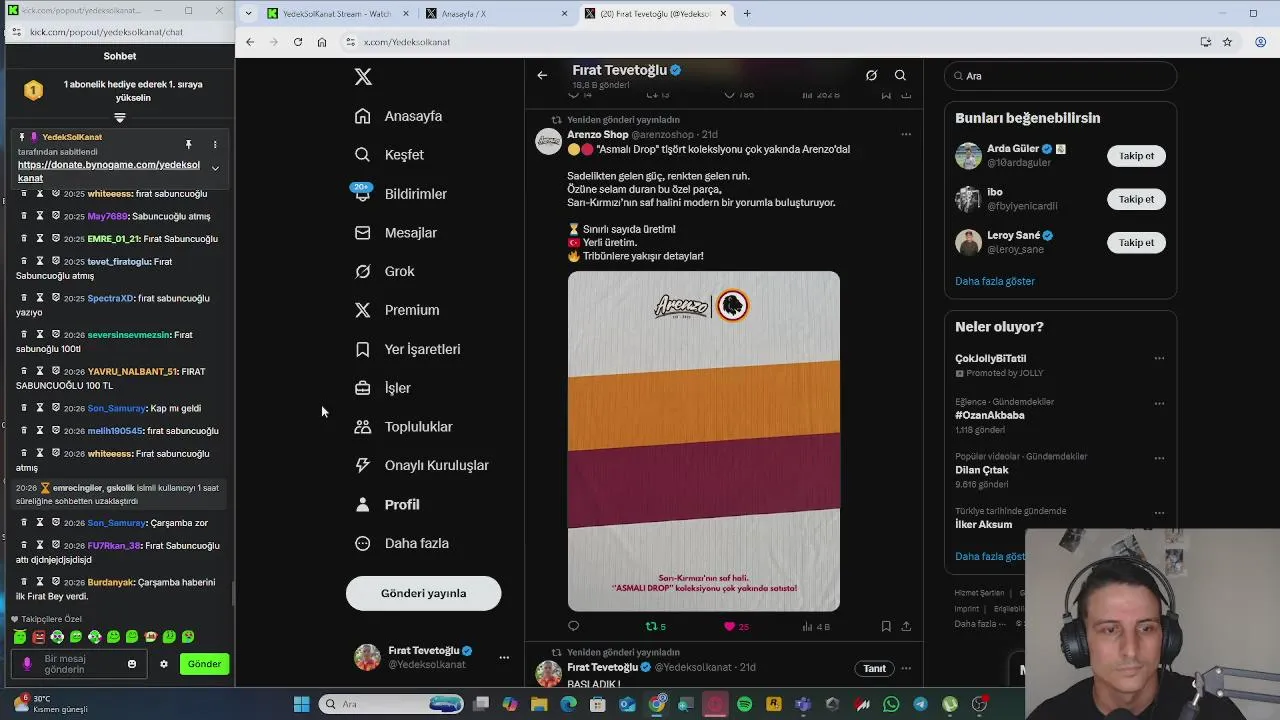Open Spotify from taskbar
The width and height of the screenshot is (1280, 720).
[744, 704]
